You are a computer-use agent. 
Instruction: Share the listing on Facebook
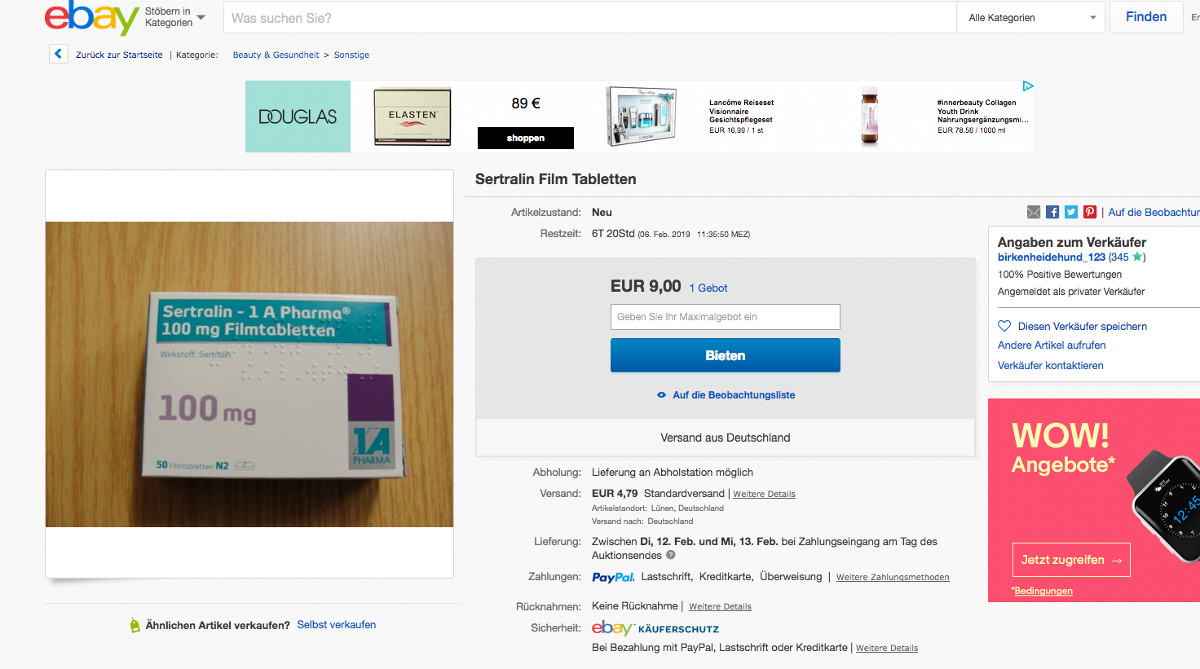pyautogui.click(x=1053, y=212)
